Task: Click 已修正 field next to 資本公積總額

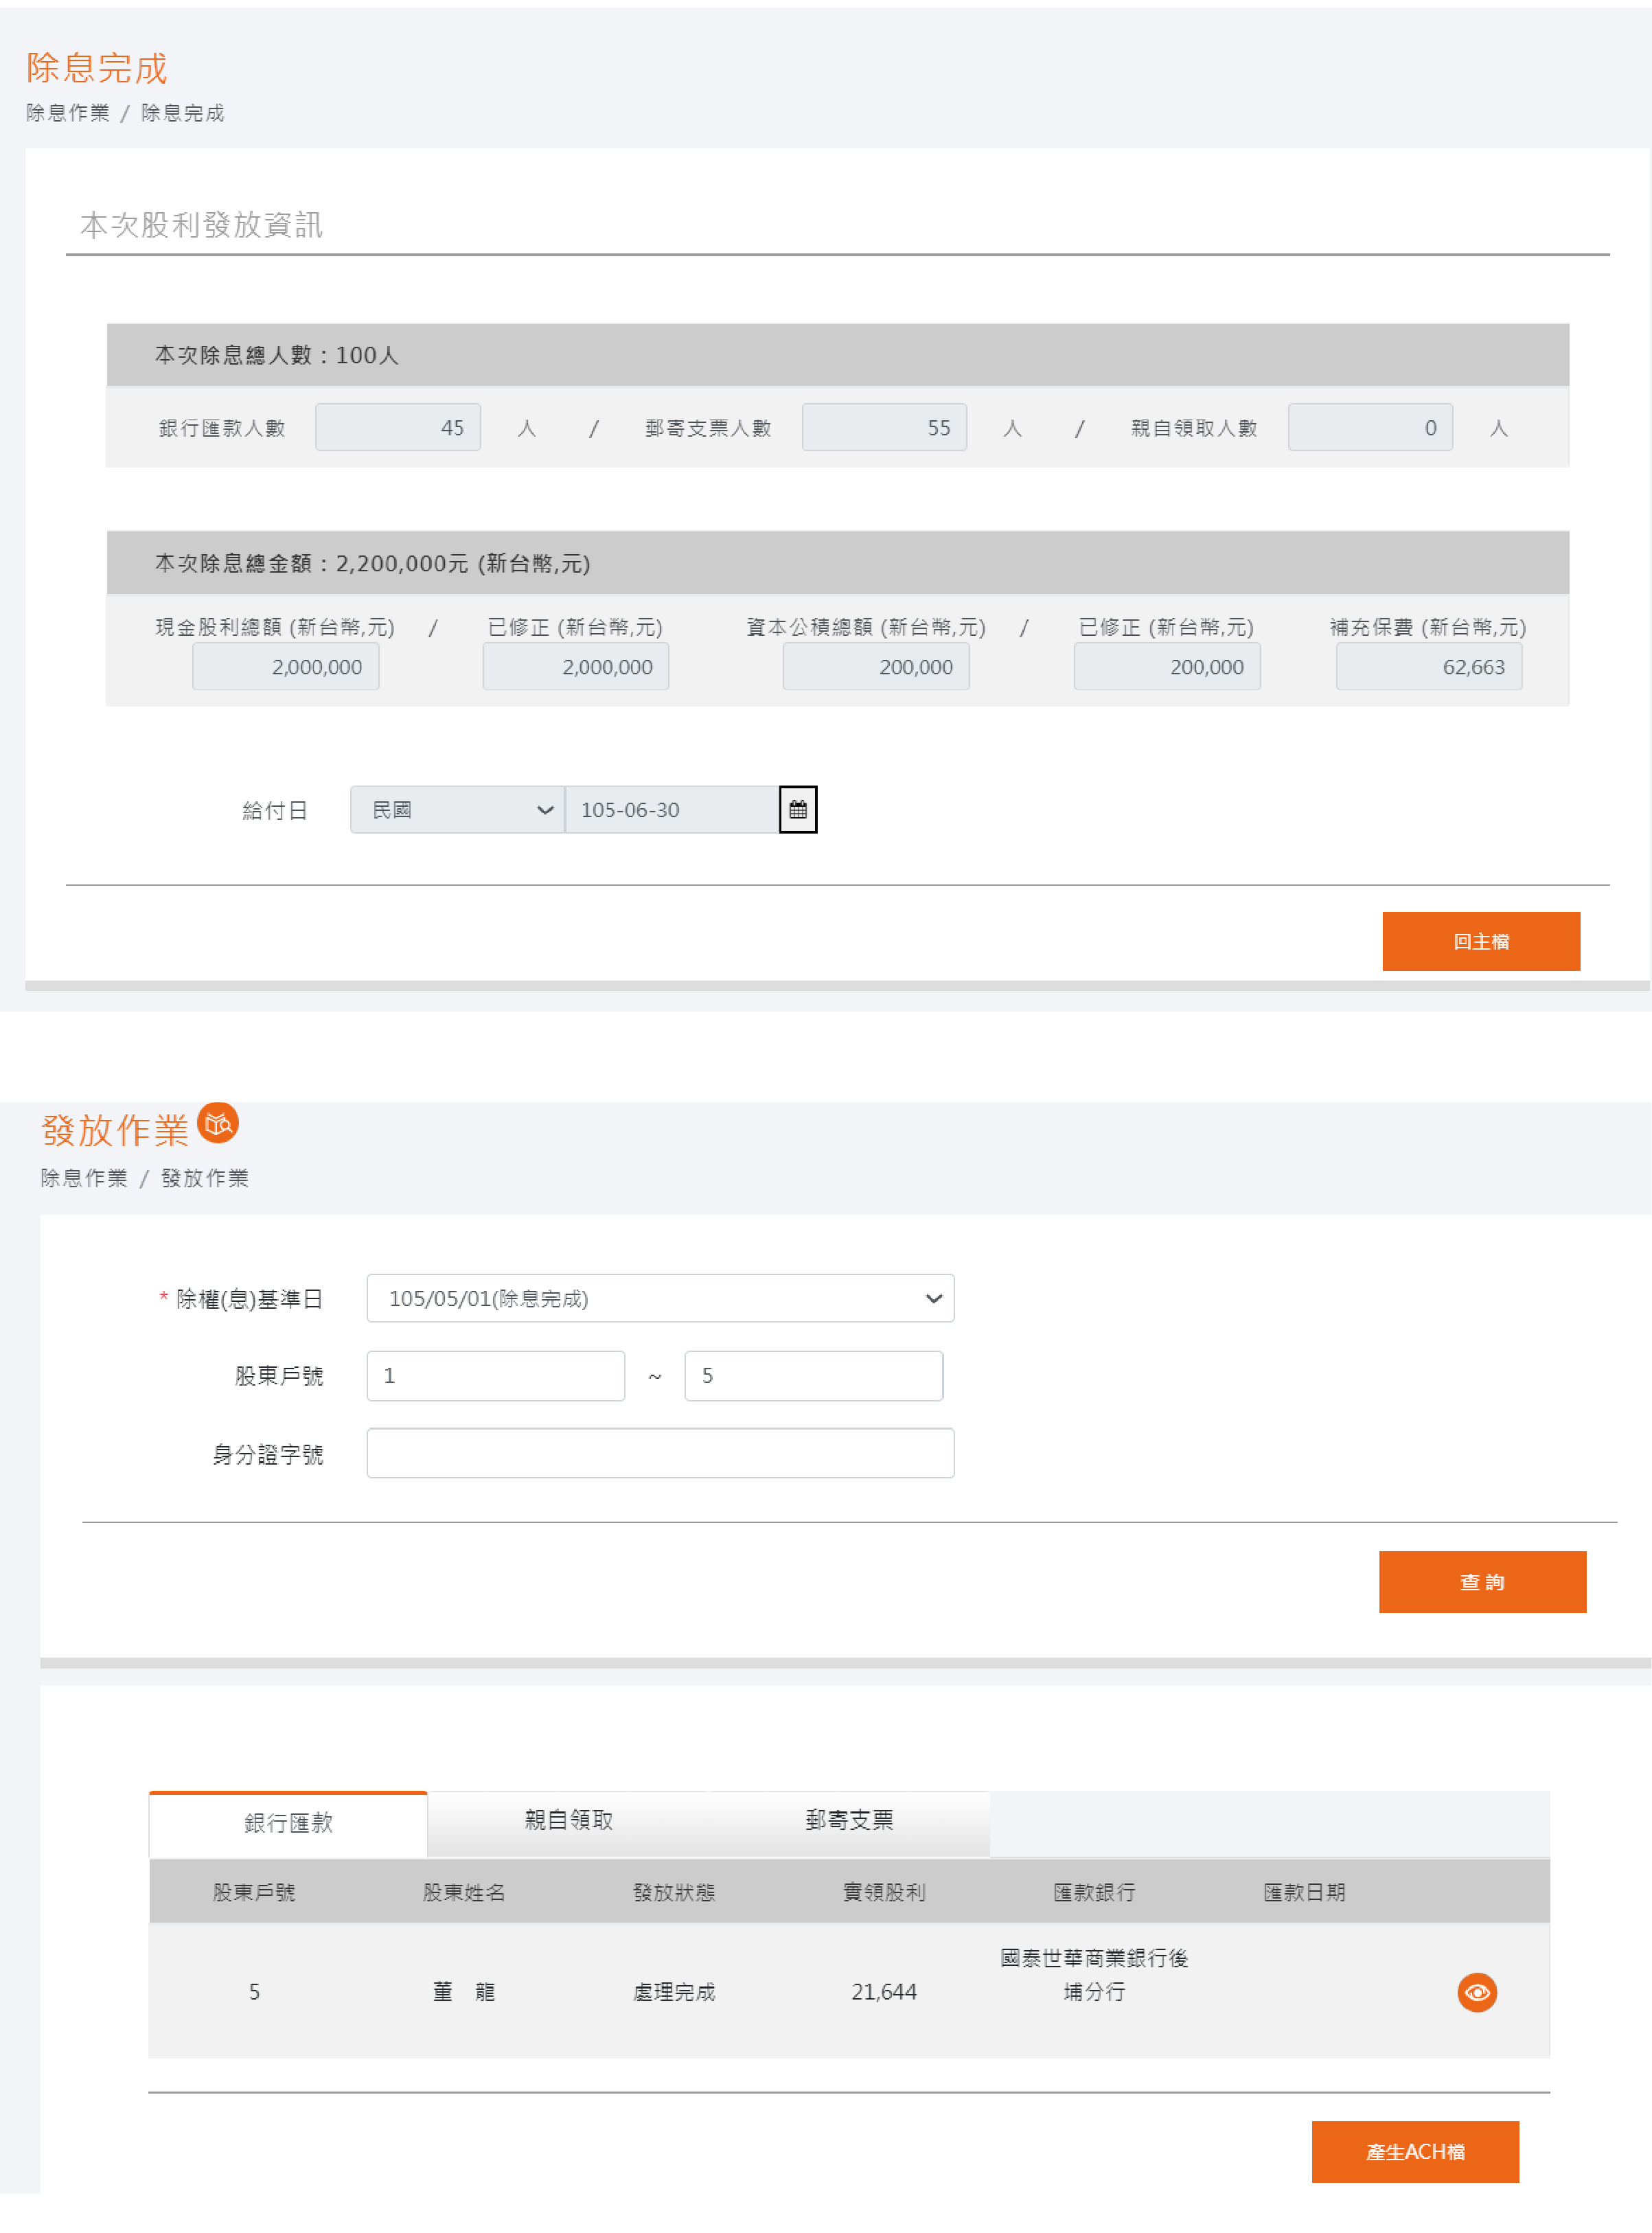Action: point(1167,666)
